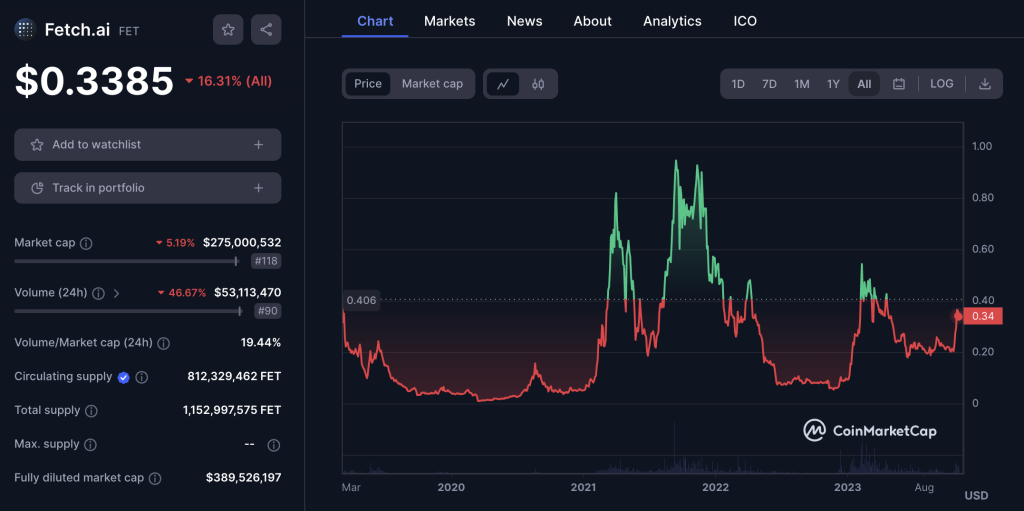Set chart range to 1Y

click(833, 84)
